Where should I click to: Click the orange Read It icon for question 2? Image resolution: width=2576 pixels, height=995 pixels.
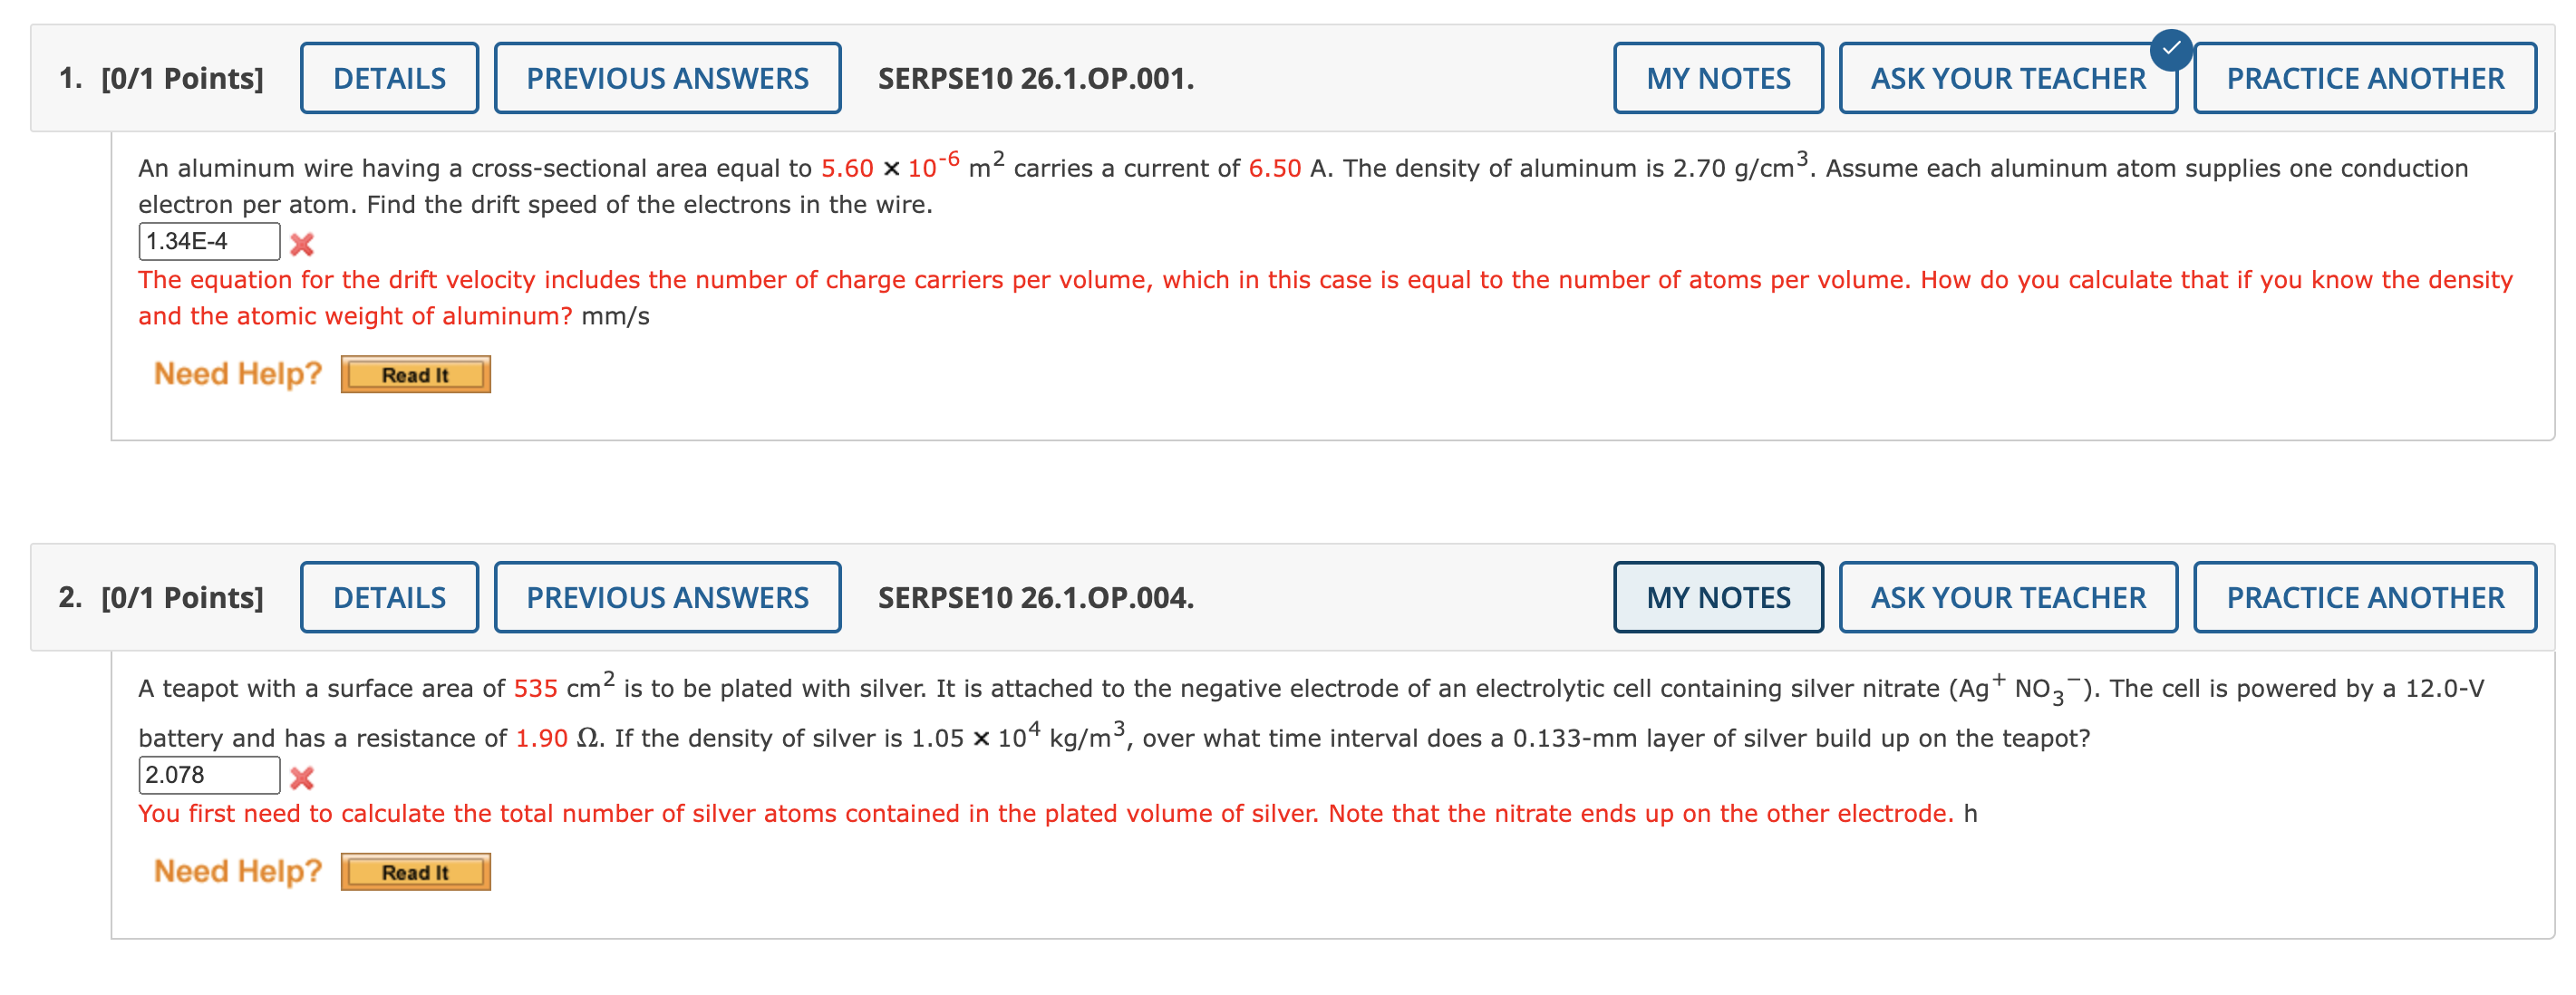[415, 871]
